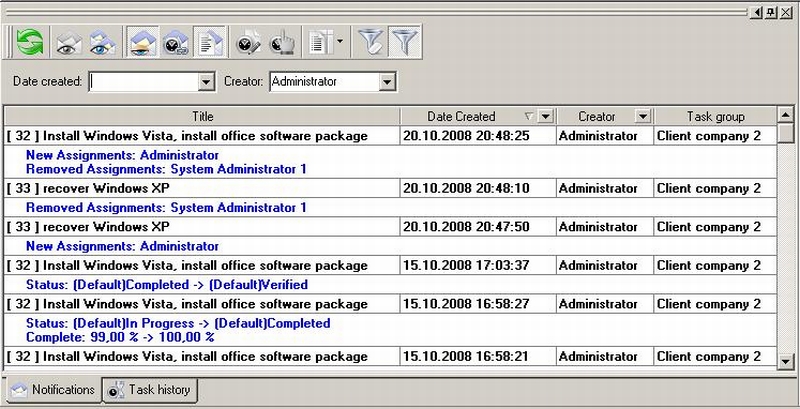
Task: Open the Date Created column filter dropdown
Action: click(x=545, y=117)
